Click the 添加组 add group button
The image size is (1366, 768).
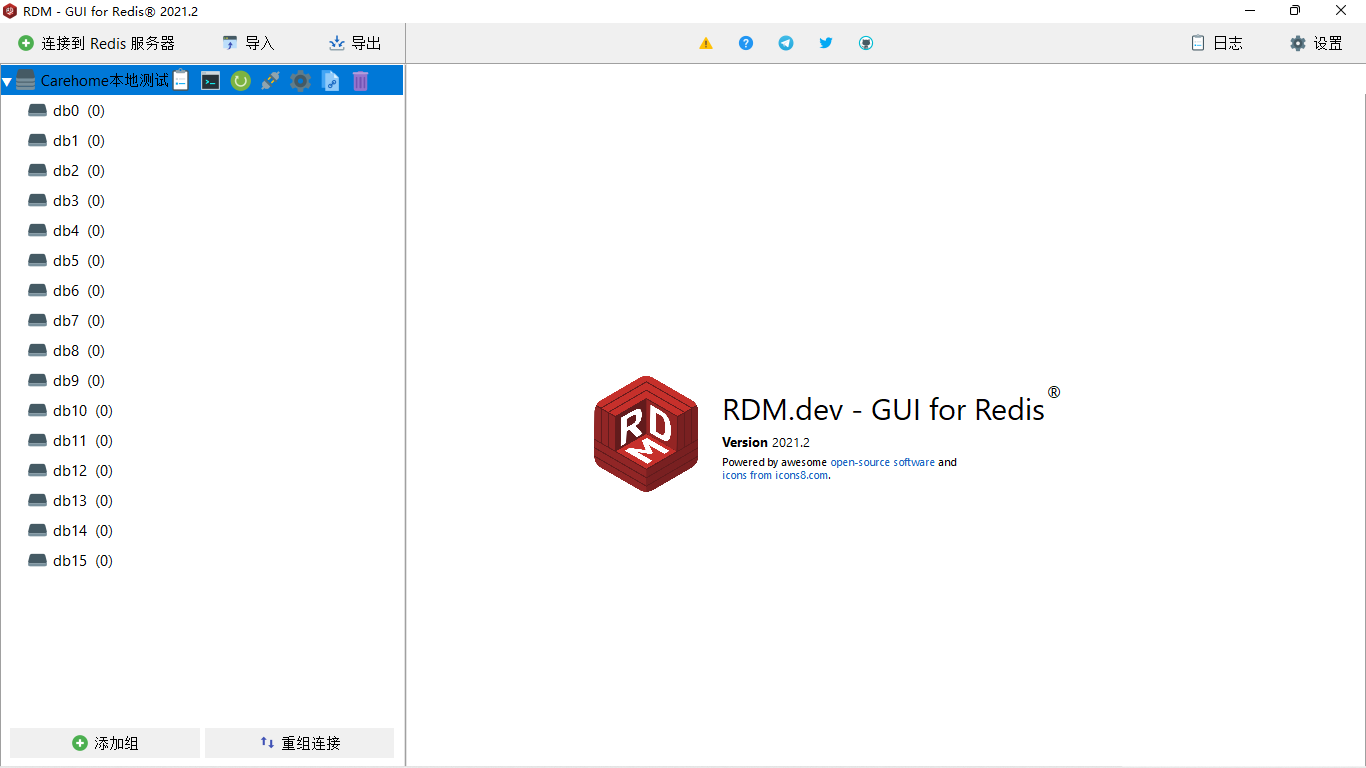click(105, 743)
